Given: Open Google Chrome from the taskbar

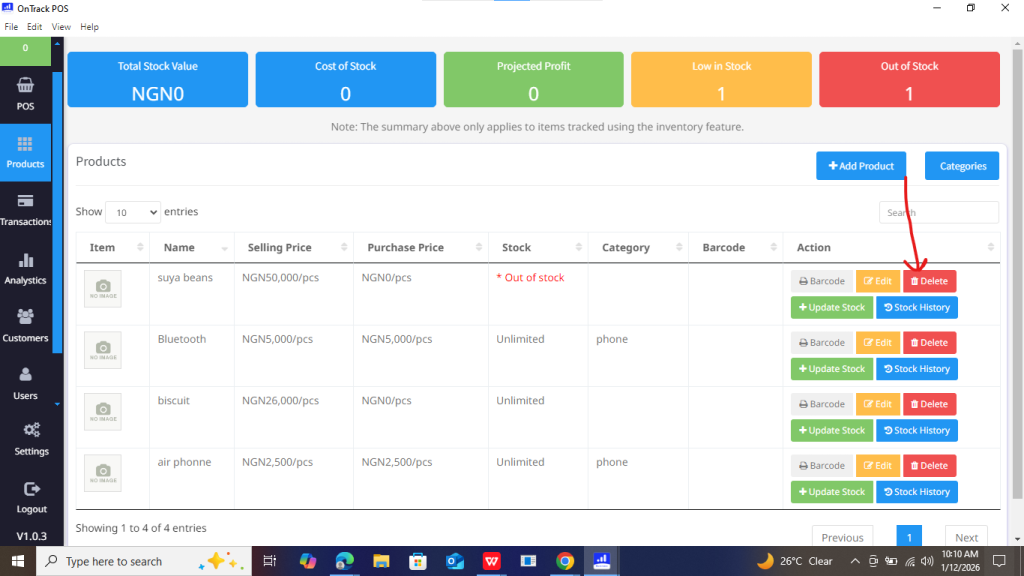Looking at the screenshot, I should pos(565,561).
